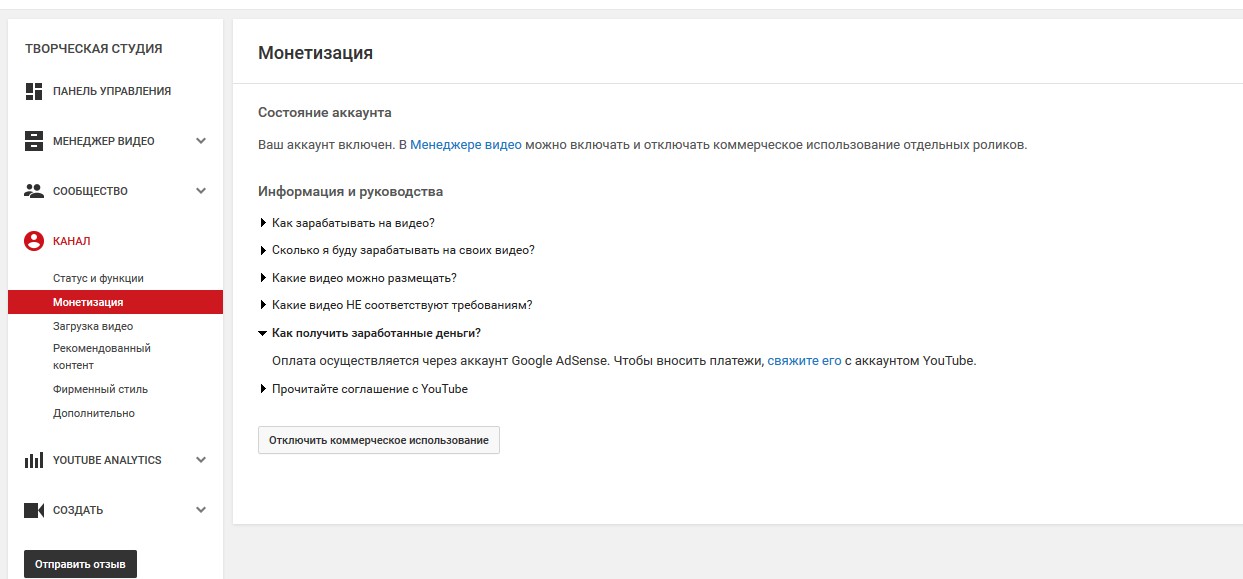Open Статус и функции menu item
Screen dimensions: 1243x579
pos(98,278)
